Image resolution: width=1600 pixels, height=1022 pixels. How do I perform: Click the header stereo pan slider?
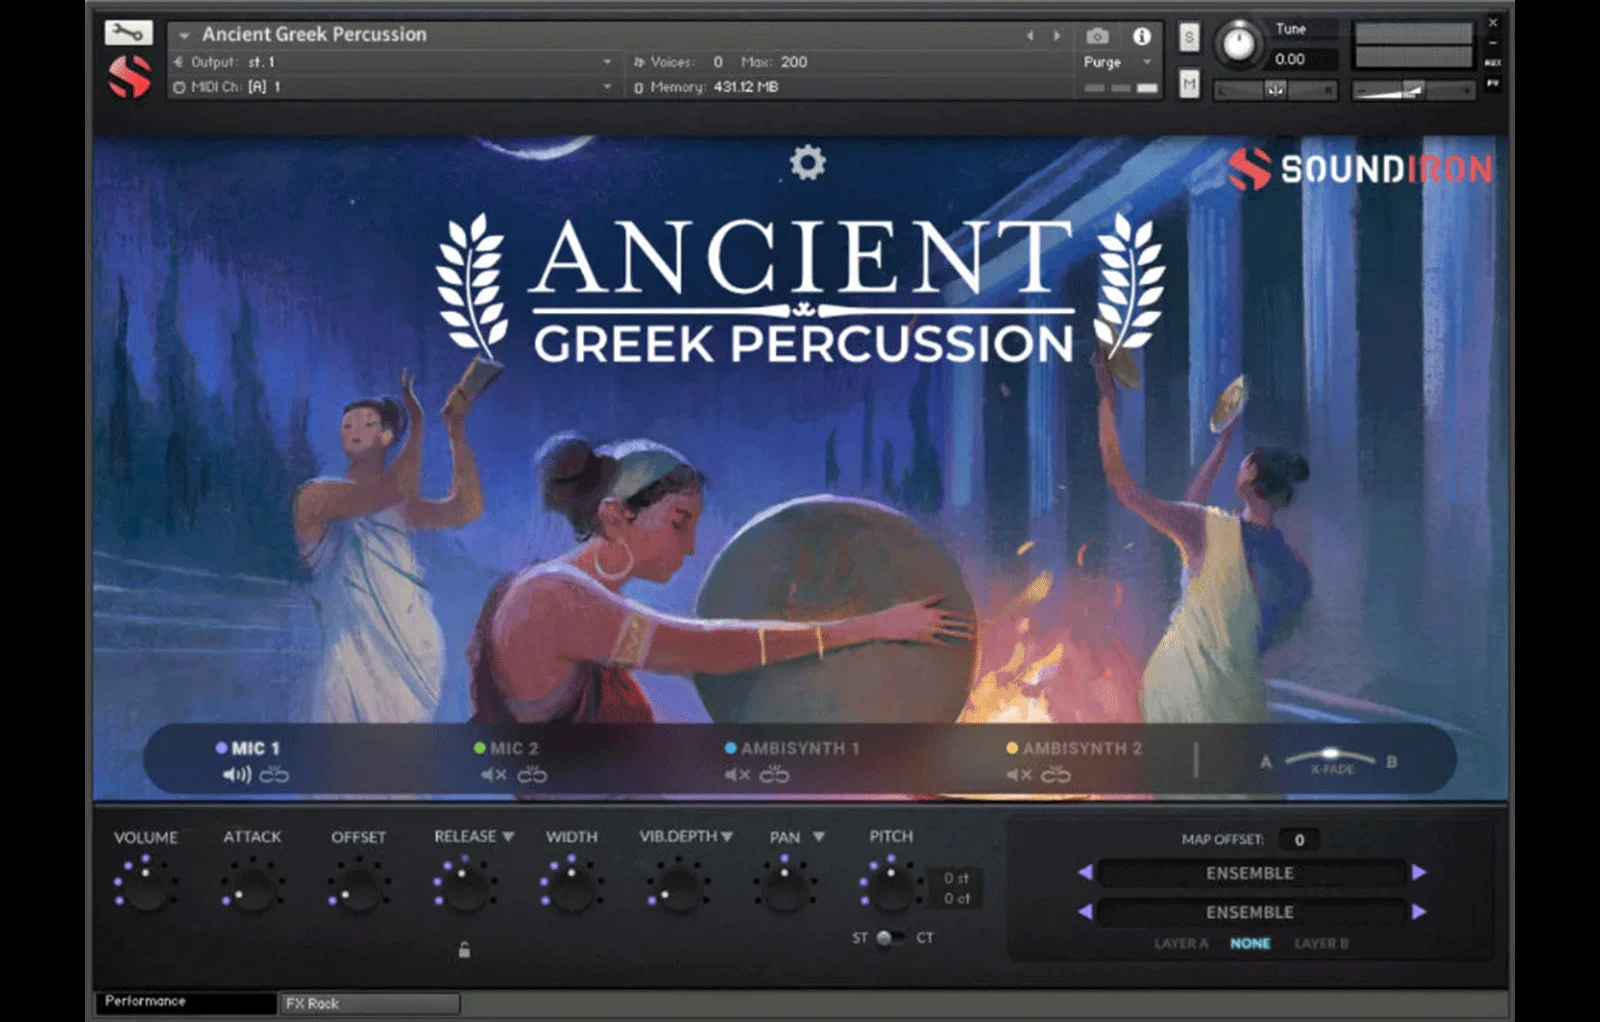tap(1275, 90)
